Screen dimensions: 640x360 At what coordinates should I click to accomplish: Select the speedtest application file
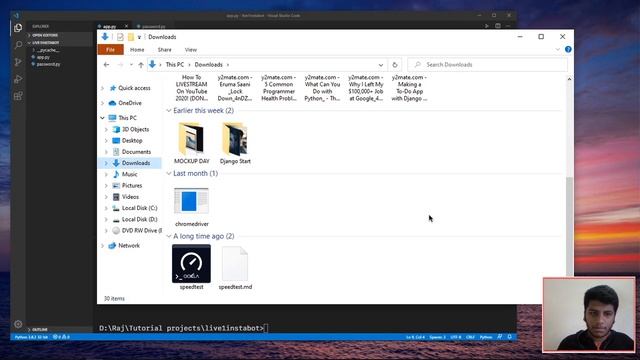tap(191, 267)
